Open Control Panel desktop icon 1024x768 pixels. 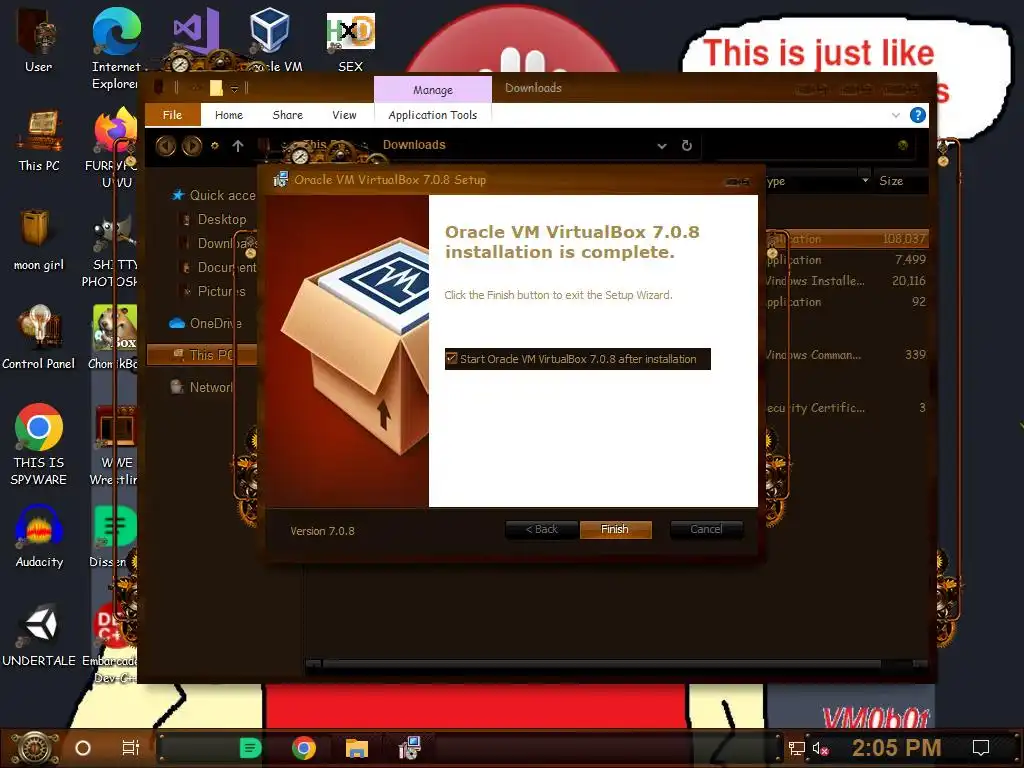(x=39, y=338)
